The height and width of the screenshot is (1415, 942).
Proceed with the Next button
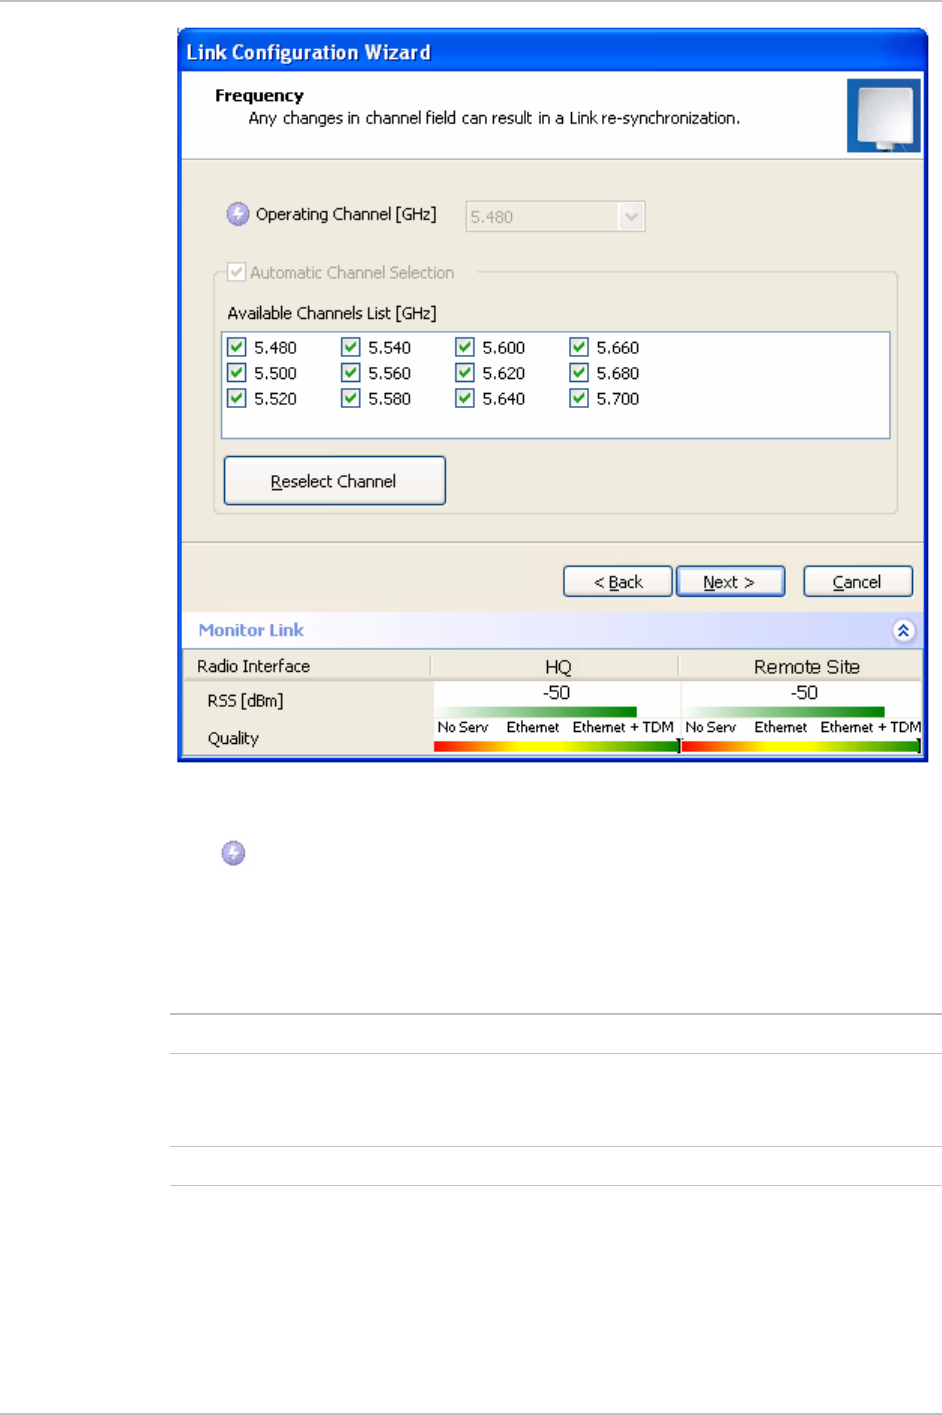click(730, 582)
